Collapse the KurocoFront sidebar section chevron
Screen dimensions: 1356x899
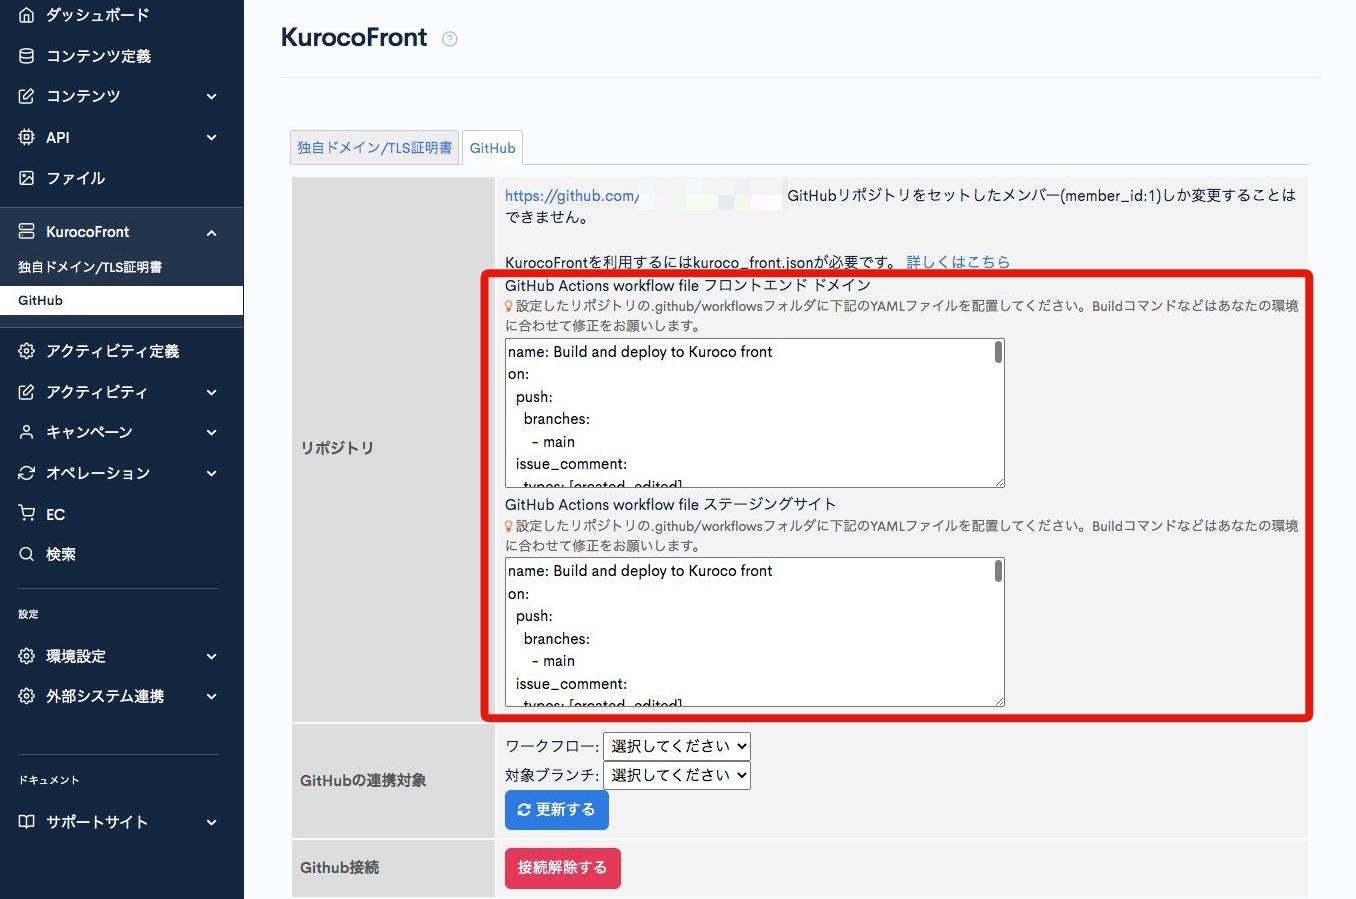[211, 232]
